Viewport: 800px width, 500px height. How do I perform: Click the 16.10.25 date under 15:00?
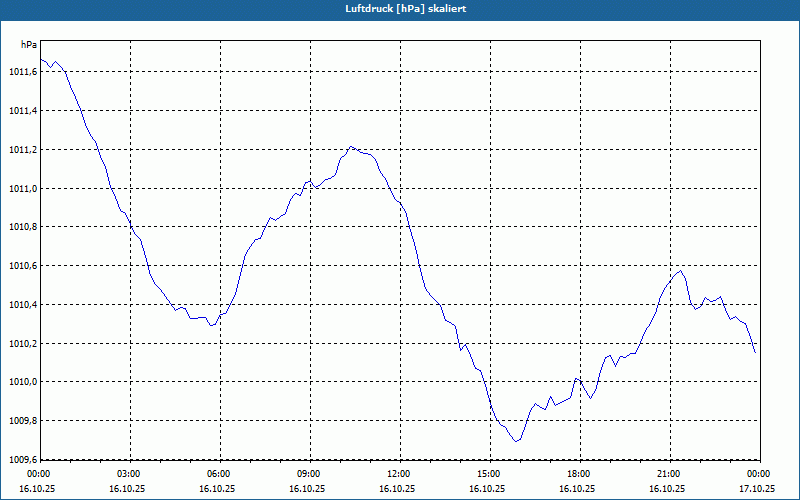coord(487,488)
